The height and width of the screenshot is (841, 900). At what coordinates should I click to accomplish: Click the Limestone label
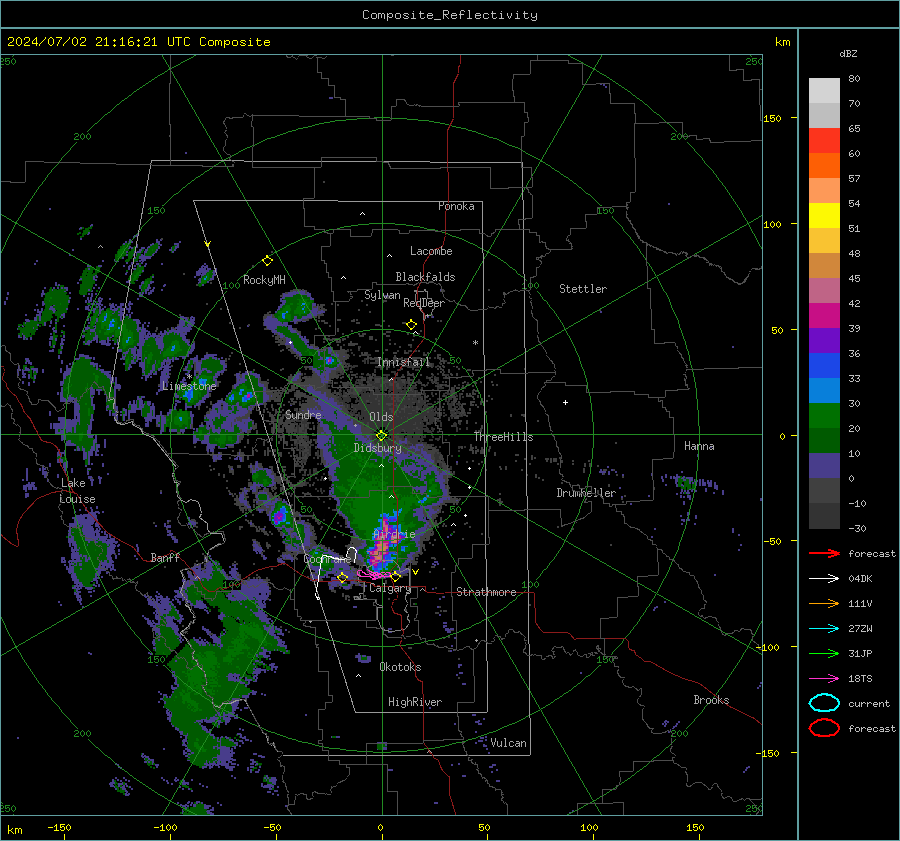[189, 386]
